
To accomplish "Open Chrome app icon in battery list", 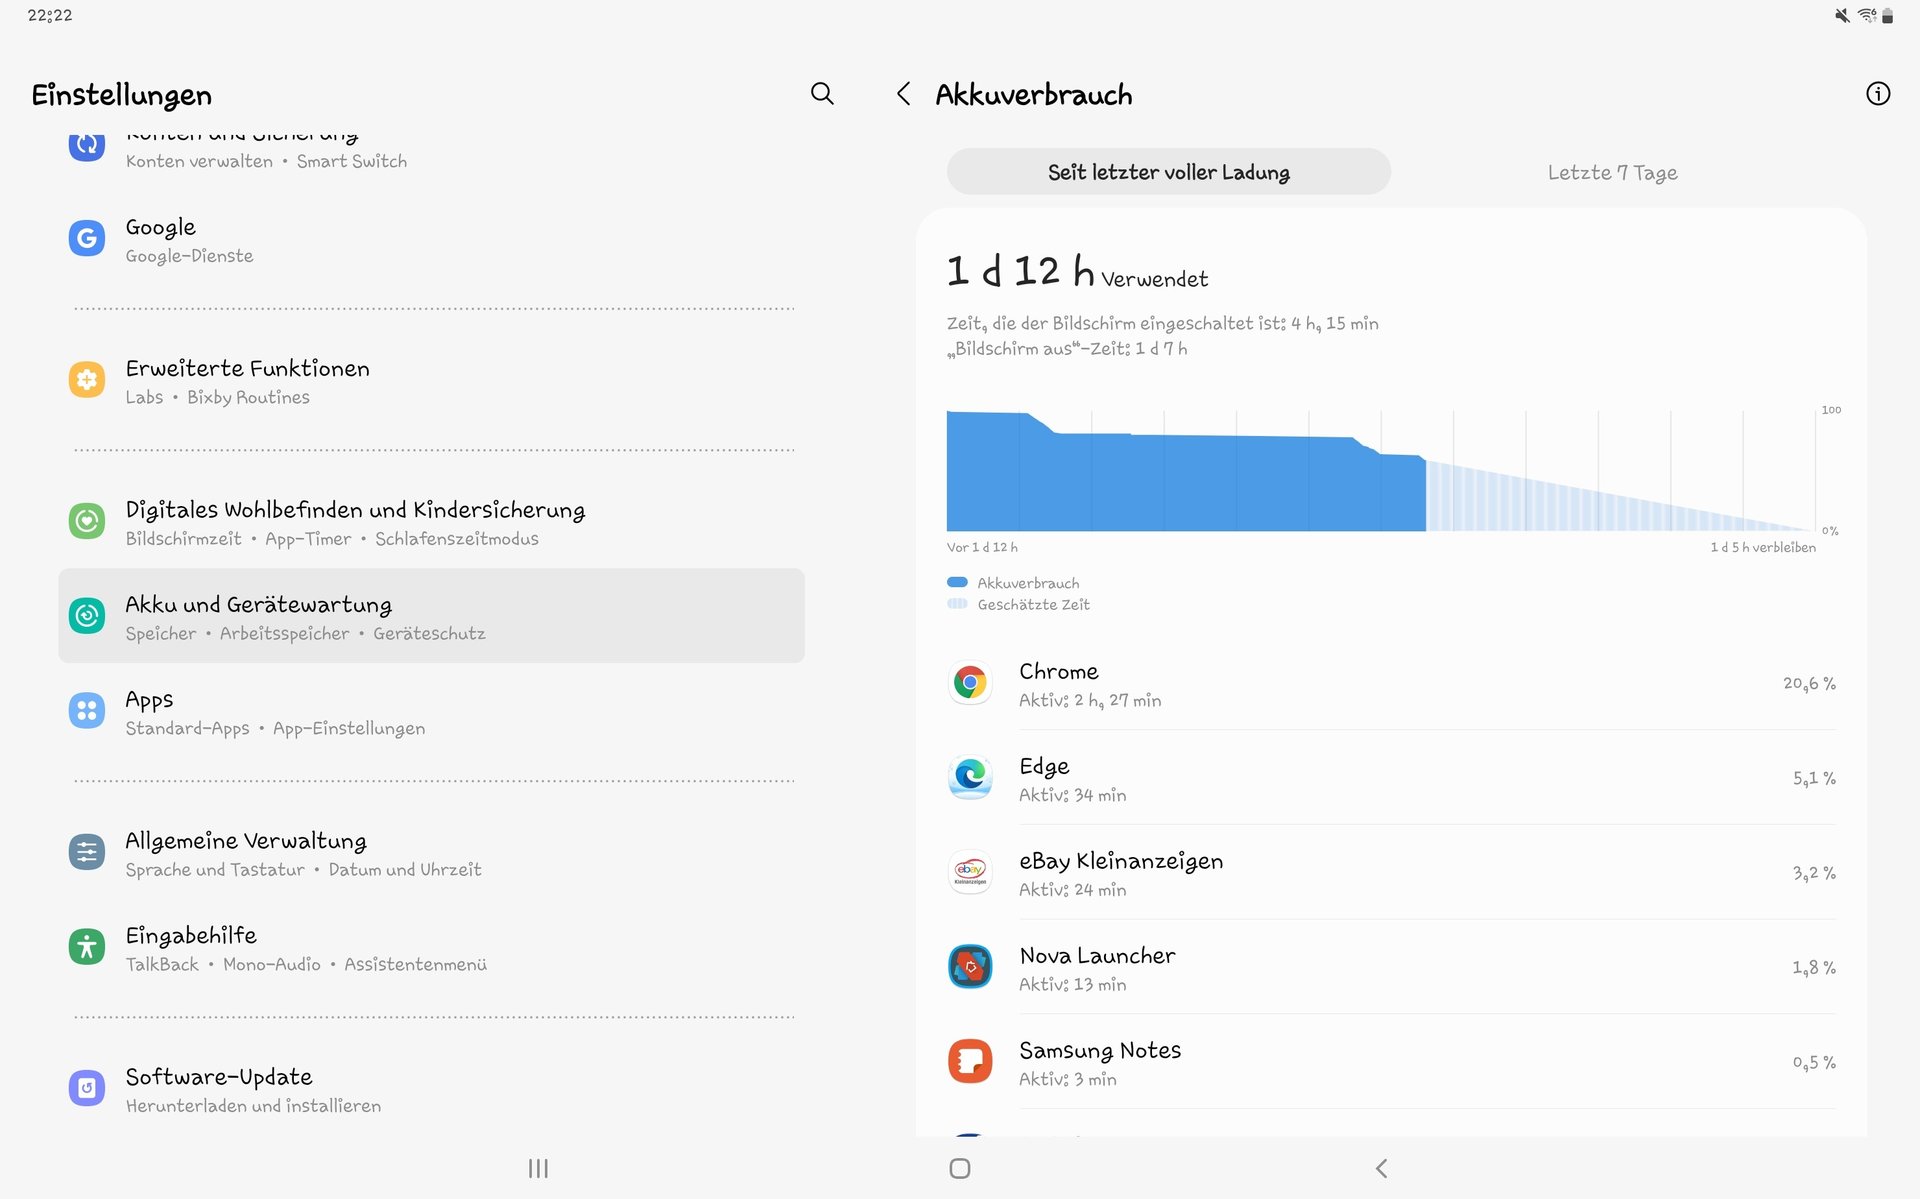I will (x=970, y=683).
